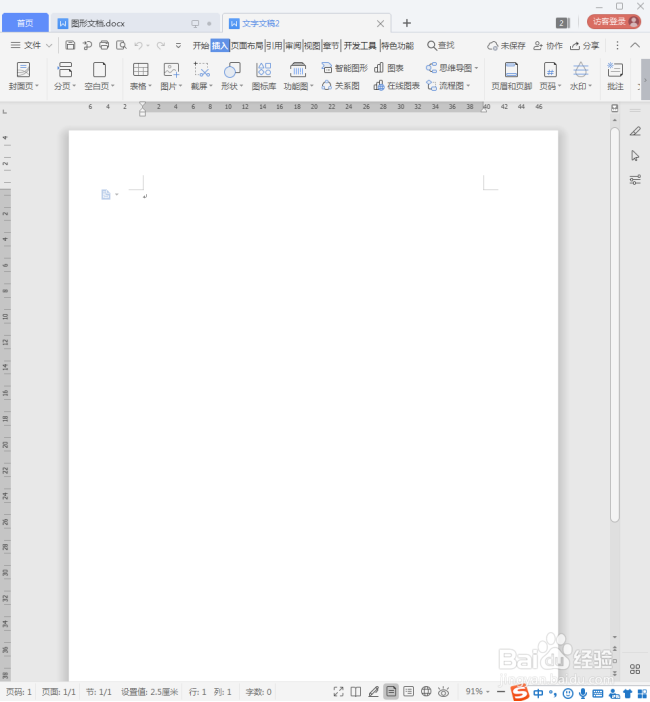Click the selection arrow icon in sidebar
This screenshot has height=702, width=650.
(x=635, y=156)
